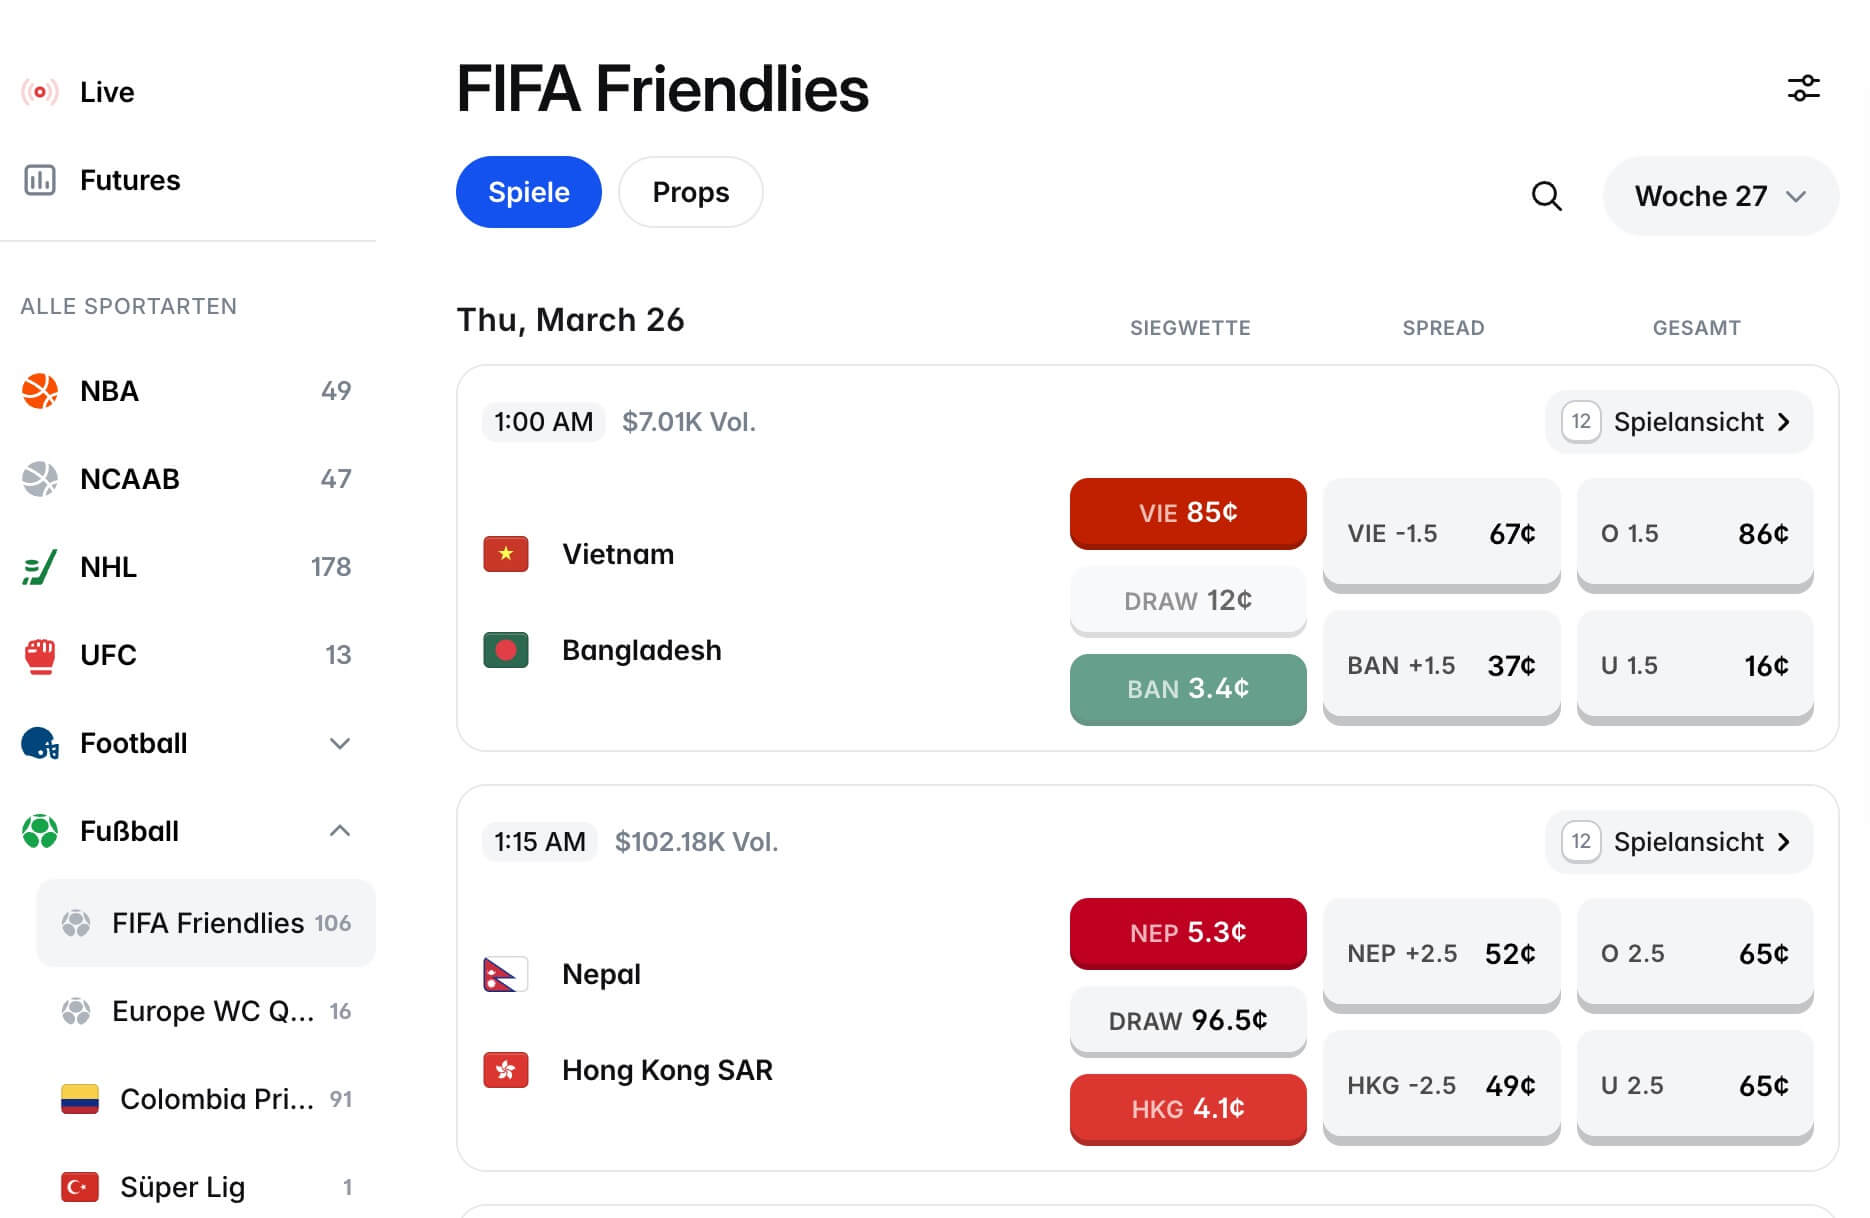Select DRAW 96.5¢ option
The image size is (1870, 1218).
pos(1187,1021)
